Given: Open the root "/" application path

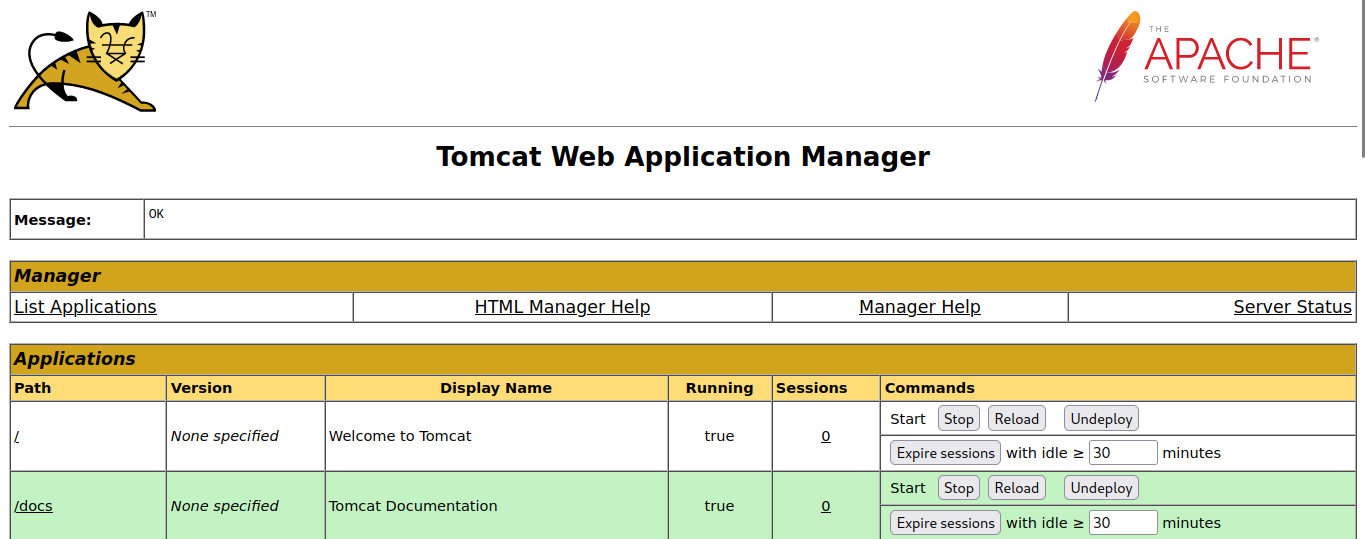Looking at the screenshot, I should (17, 436).
